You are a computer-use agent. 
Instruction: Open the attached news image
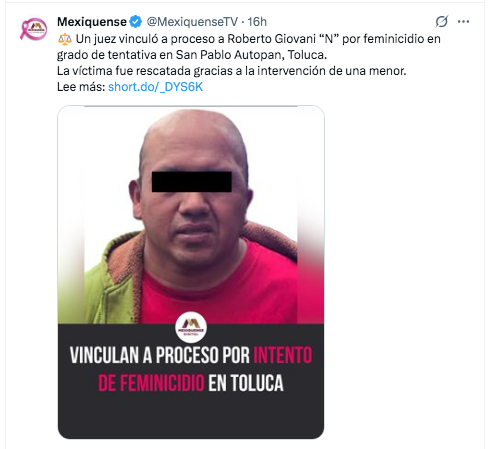click(191, 272)
